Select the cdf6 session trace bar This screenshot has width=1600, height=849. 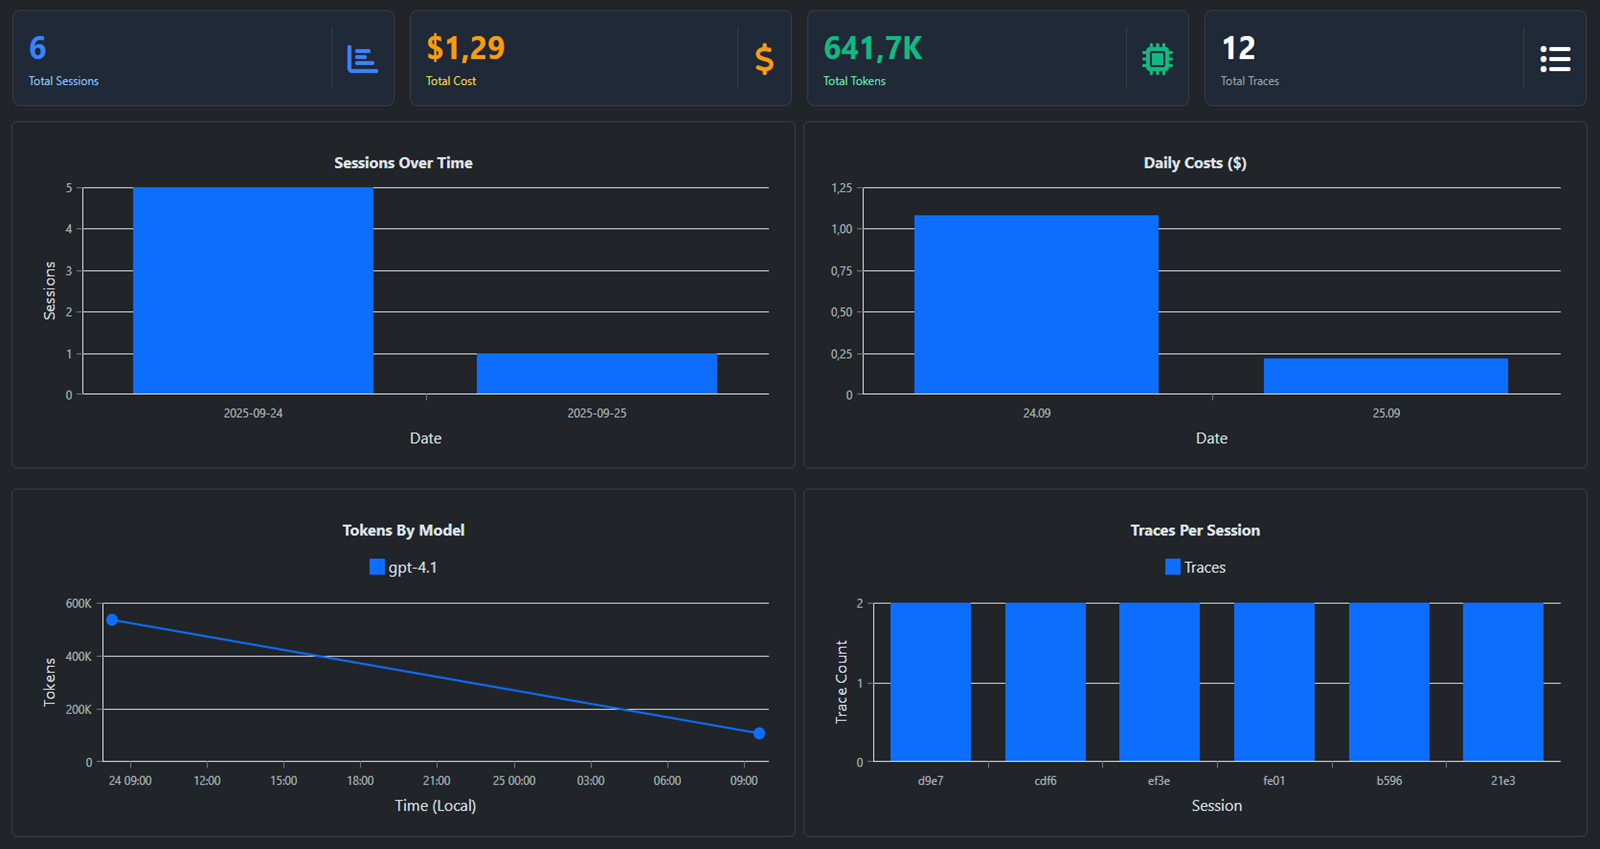[x=1045, y=682]
